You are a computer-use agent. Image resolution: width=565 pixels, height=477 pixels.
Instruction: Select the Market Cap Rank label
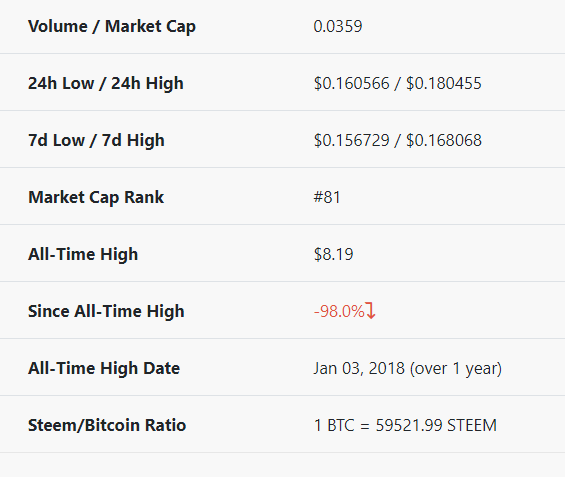96,197
